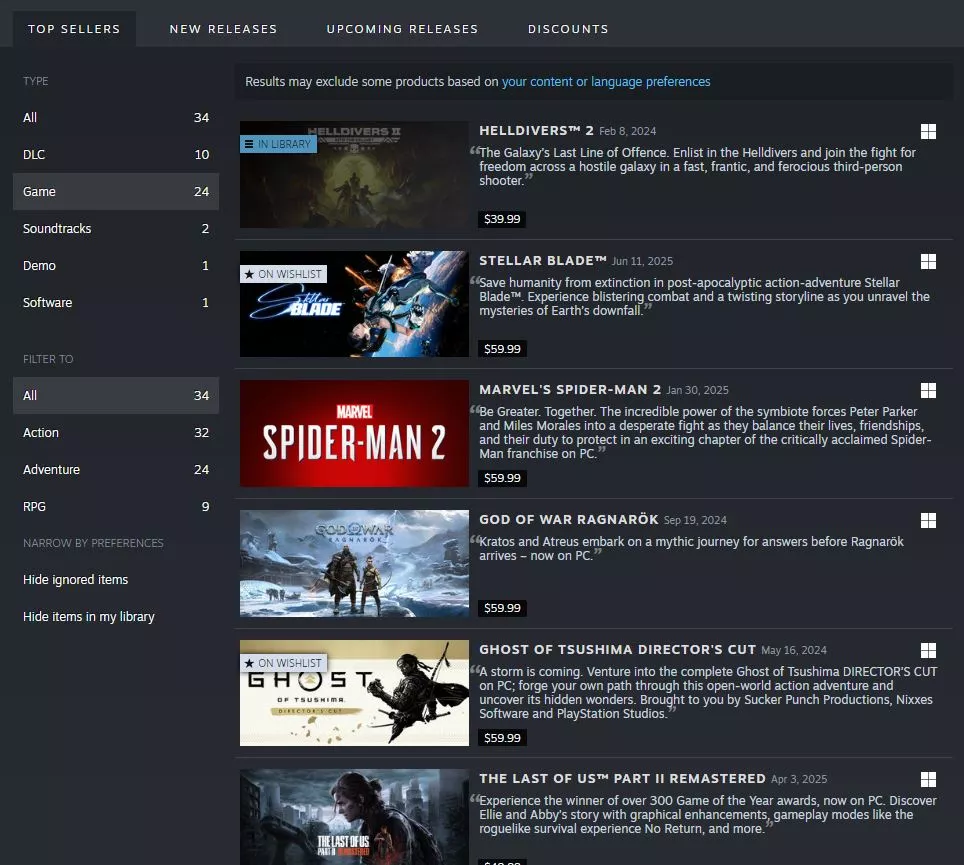Click Windows icon beside God of War Ragnarök
The image size is (964, 865).
(x=928, y=521)
